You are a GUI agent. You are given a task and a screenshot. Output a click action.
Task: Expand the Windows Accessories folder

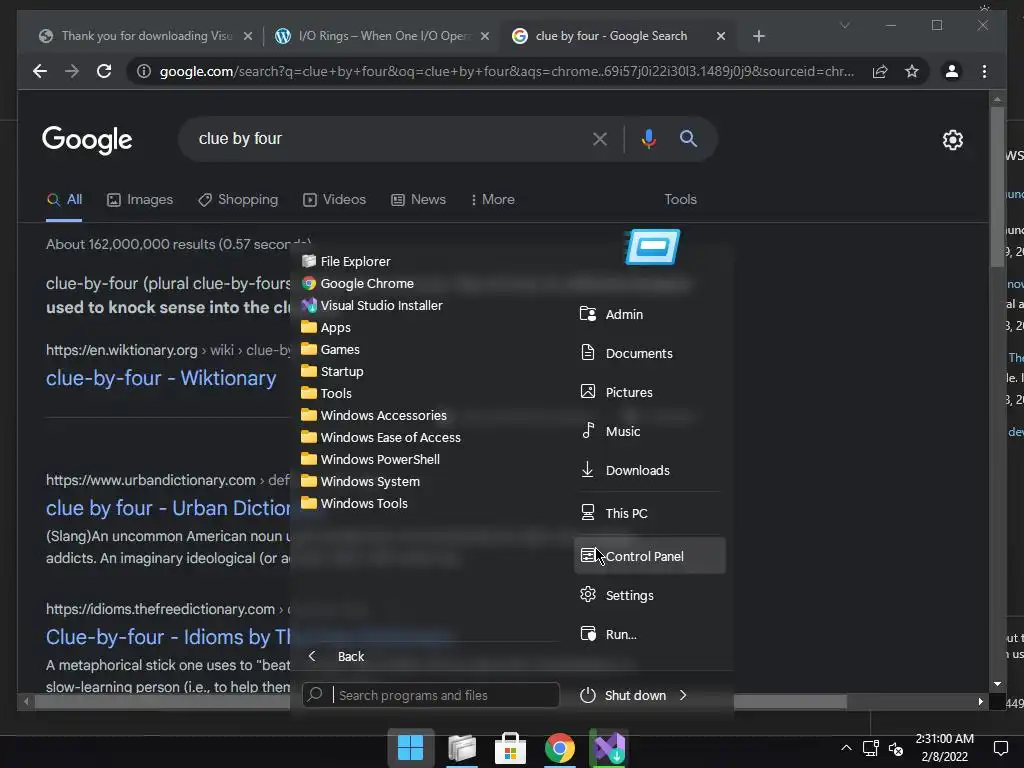pos(374,415)
